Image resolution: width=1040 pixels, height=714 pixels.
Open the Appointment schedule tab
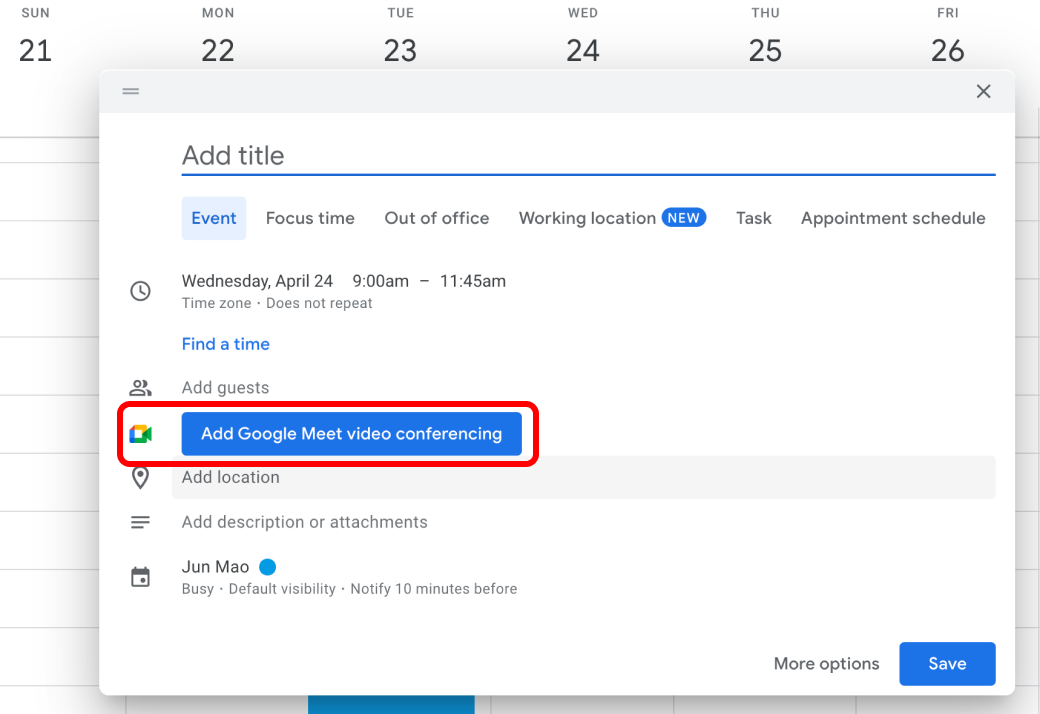pos(893,218)
